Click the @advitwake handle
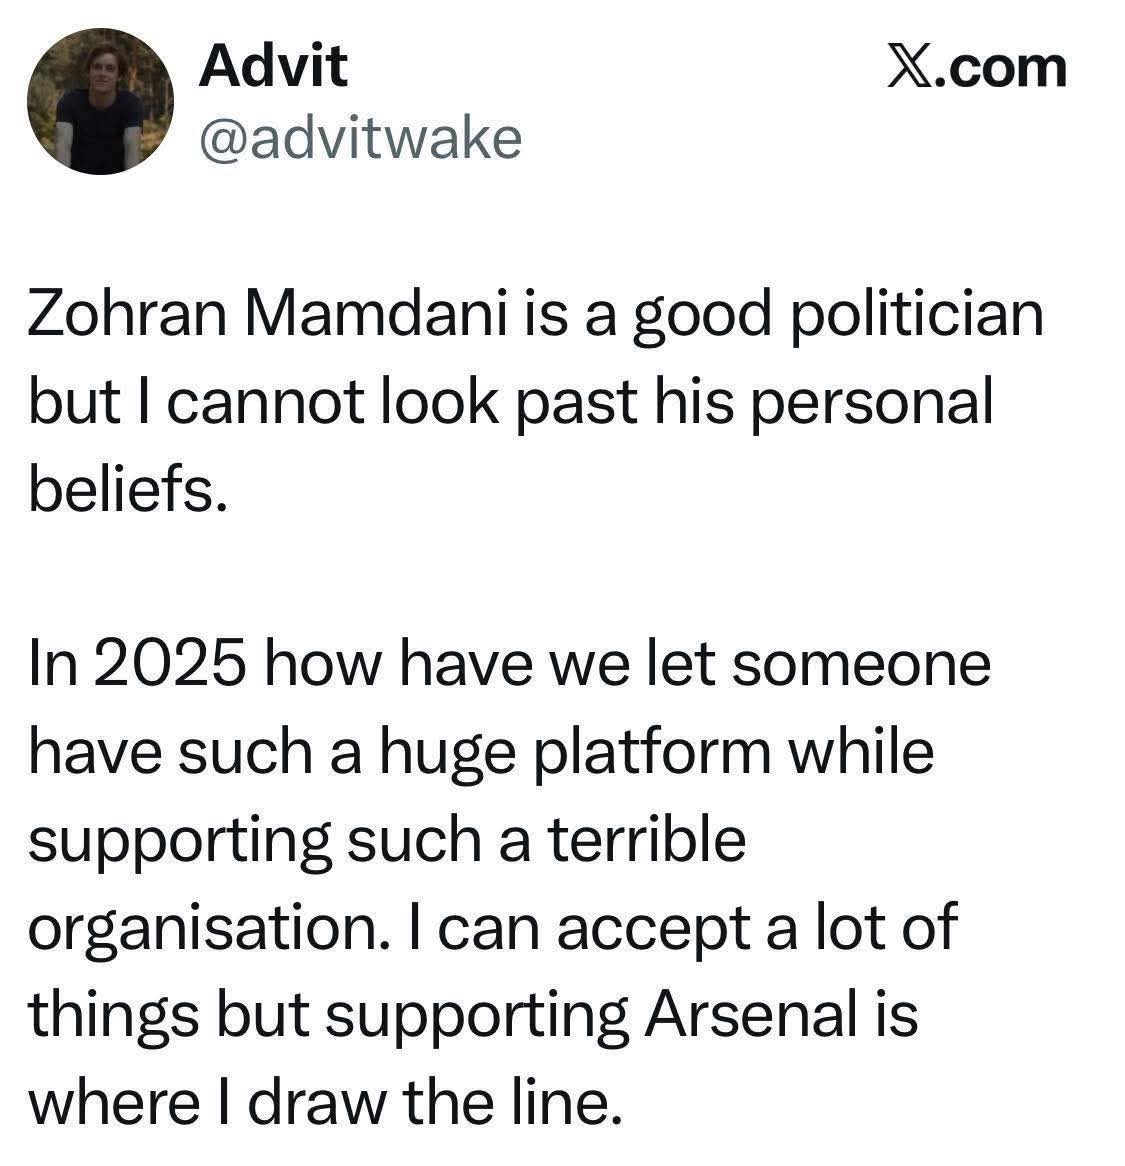 coord(360,139)
